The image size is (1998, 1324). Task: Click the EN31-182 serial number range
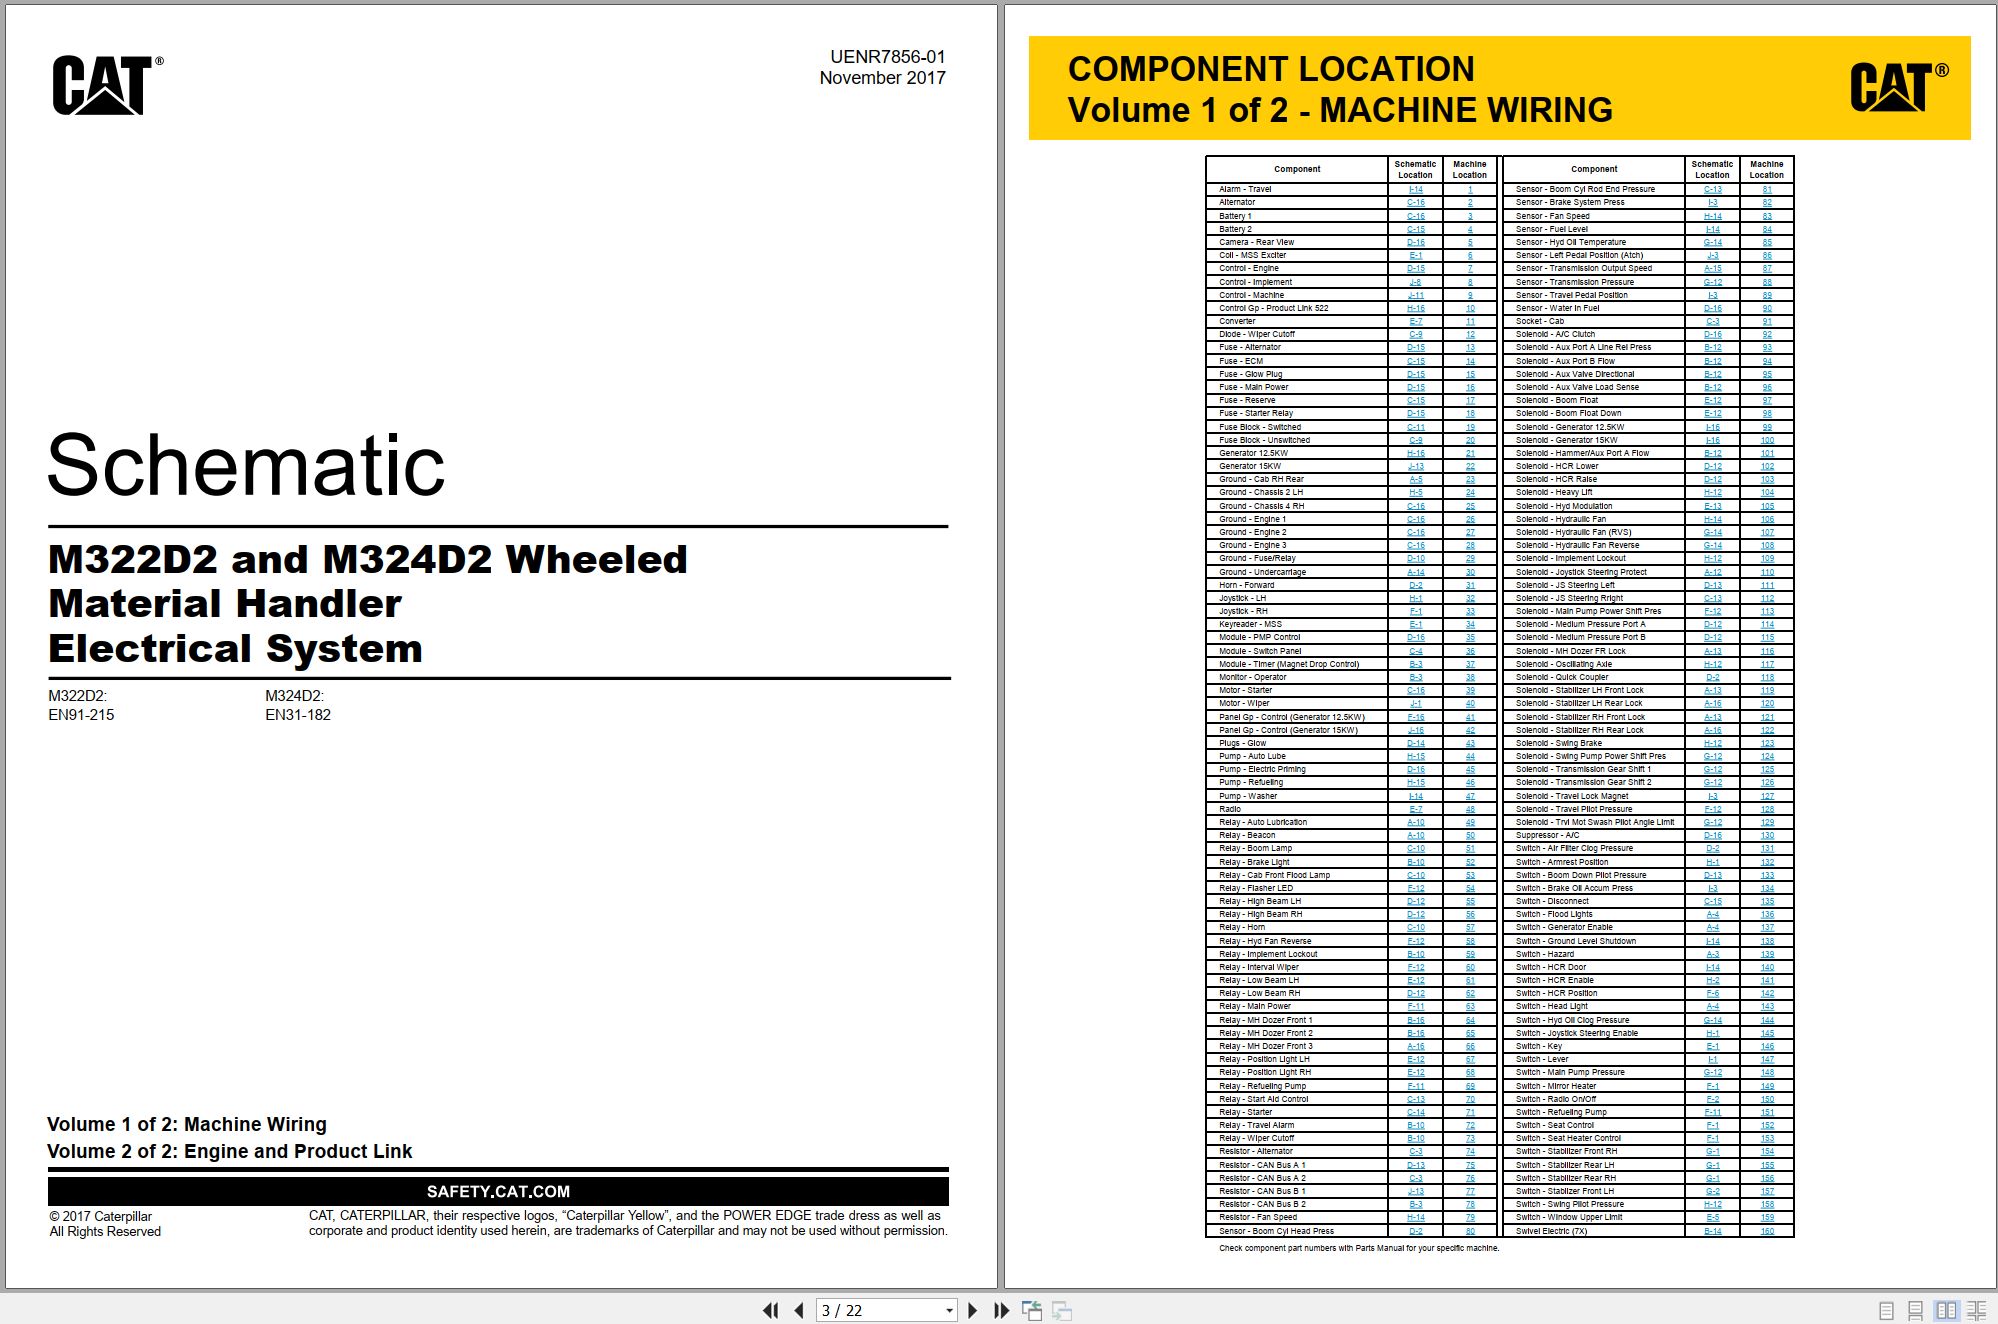[297, 715]
